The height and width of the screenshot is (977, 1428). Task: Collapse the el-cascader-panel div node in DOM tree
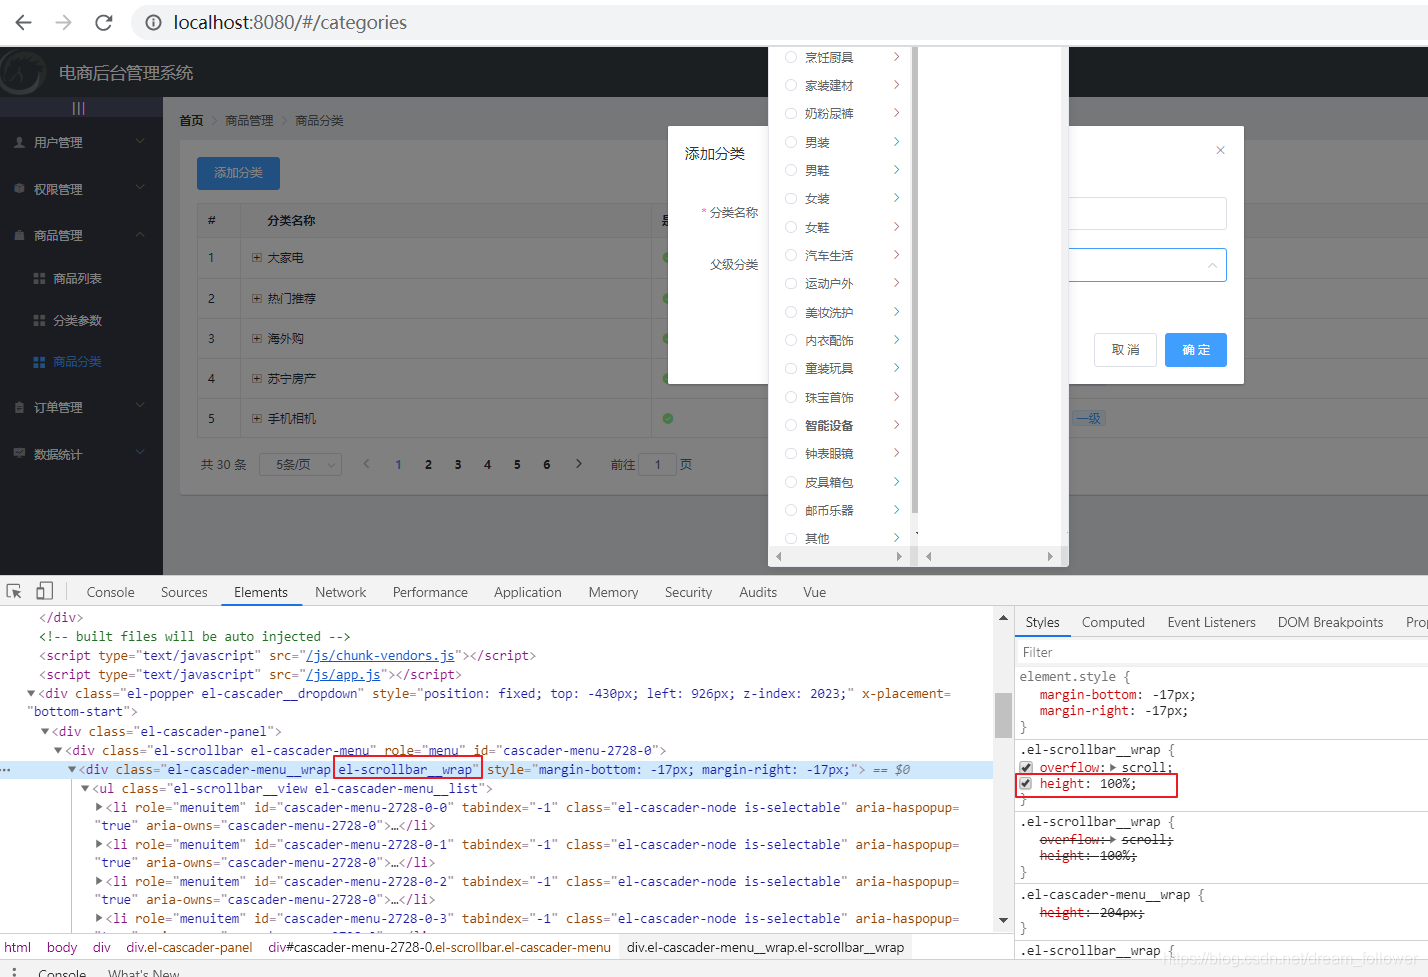coord(45,731)
